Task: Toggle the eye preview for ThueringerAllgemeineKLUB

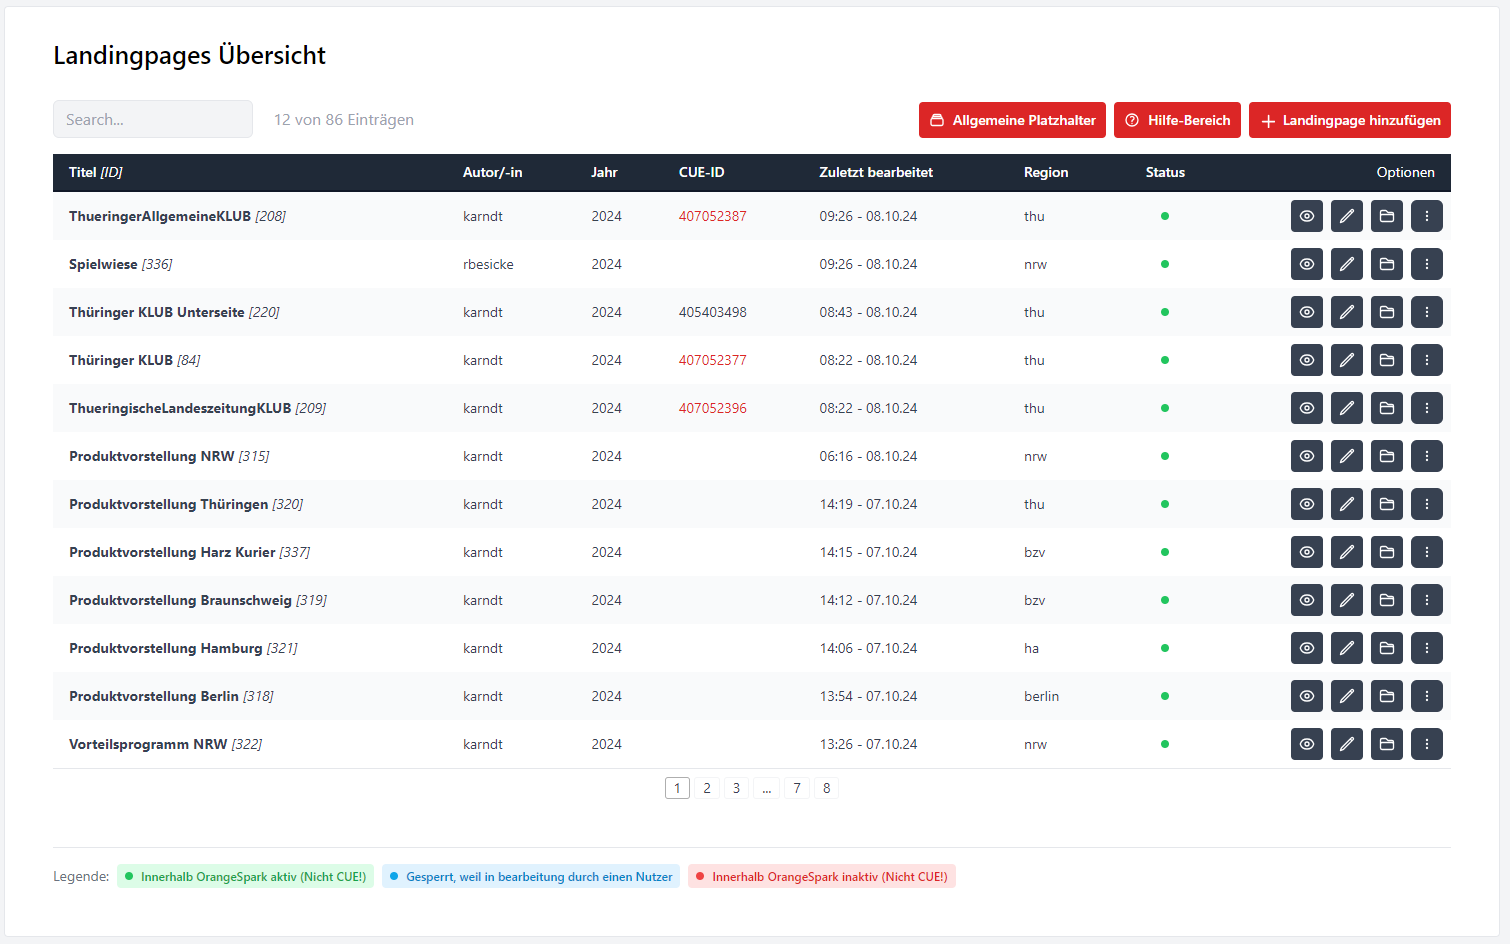Action: (1306, 216)
